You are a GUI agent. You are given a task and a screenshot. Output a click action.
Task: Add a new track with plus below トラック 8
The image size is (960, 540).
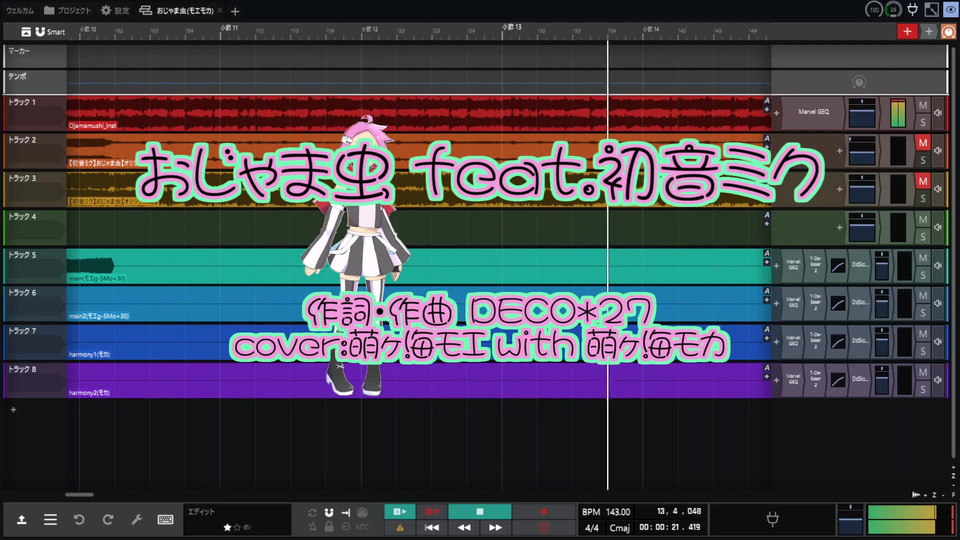coord(13,410)
